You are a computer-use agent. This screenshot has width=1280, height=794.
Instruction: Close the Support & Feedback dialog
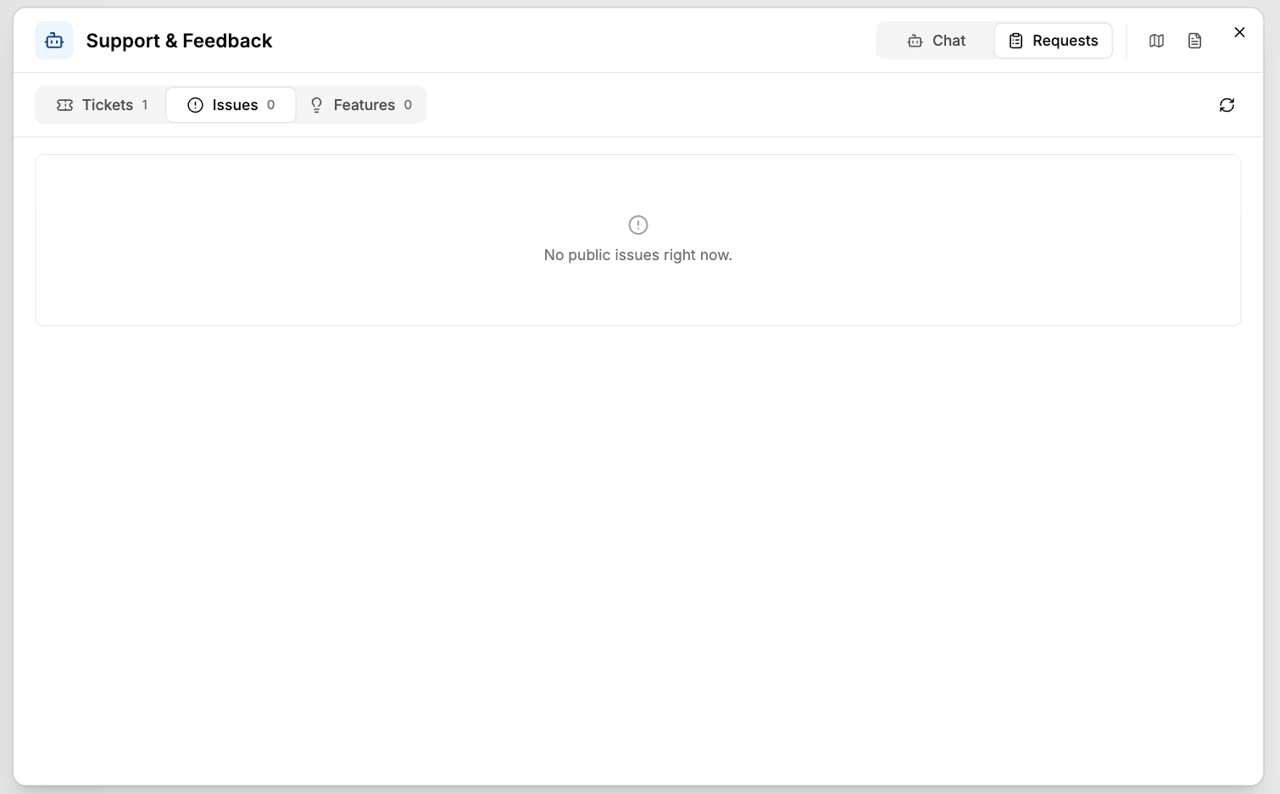[x=1239, y=32]
